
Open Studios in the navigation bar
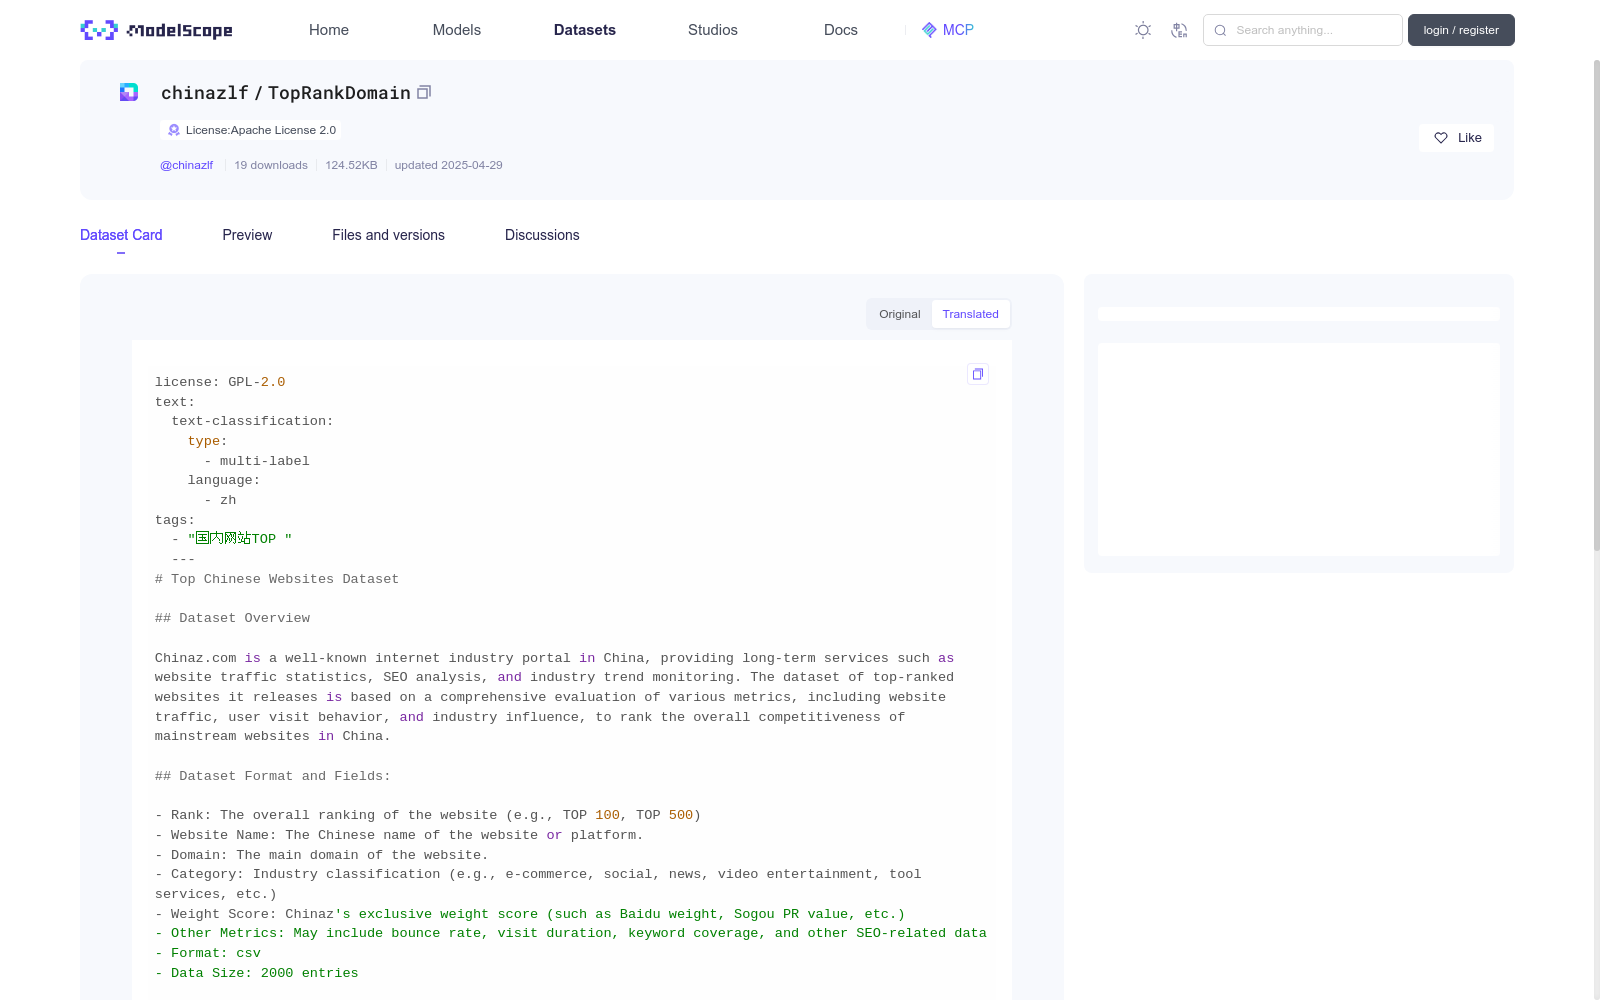712,30
